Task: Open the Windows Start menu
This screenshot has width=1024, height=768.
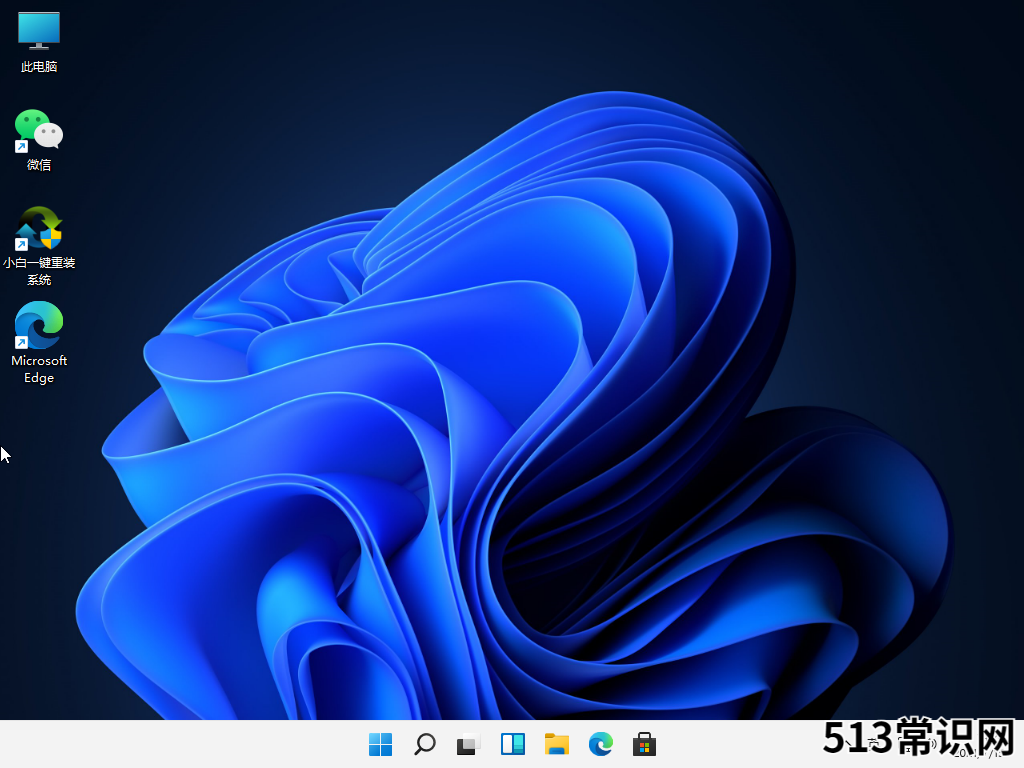Action: tap(381, 744)
